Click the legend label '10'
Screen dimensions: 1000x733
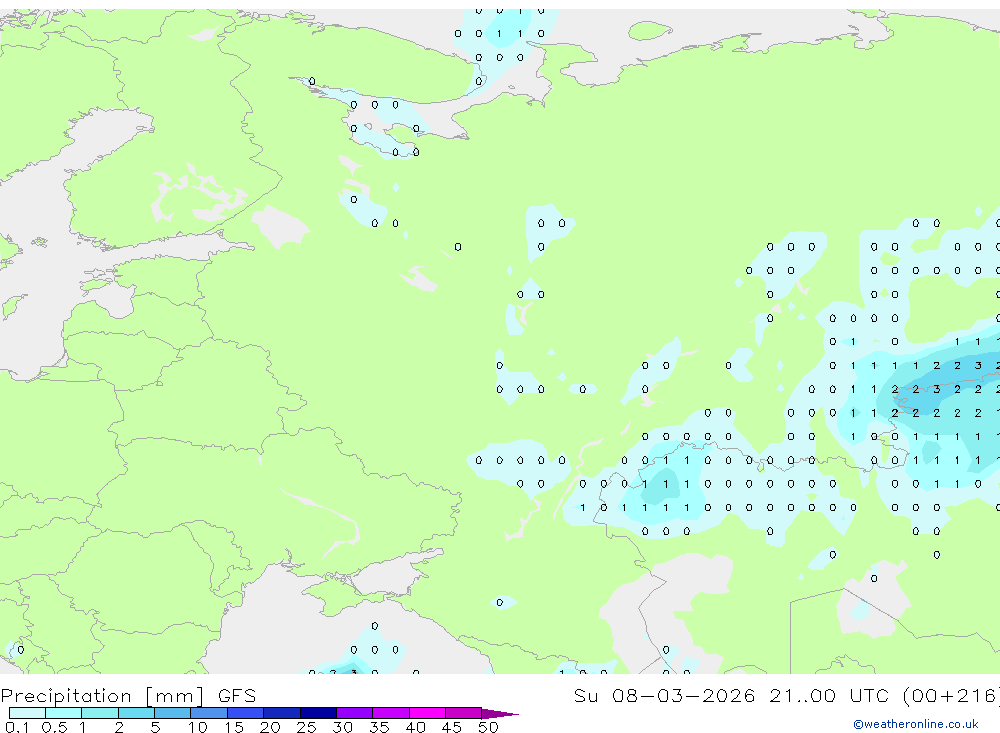[198, 727]
